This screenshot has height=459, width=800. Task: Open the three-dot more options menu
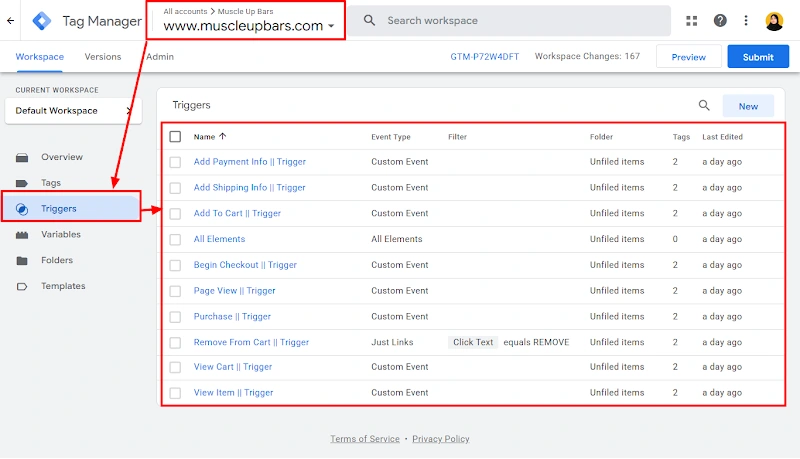(x=746, y=20)
